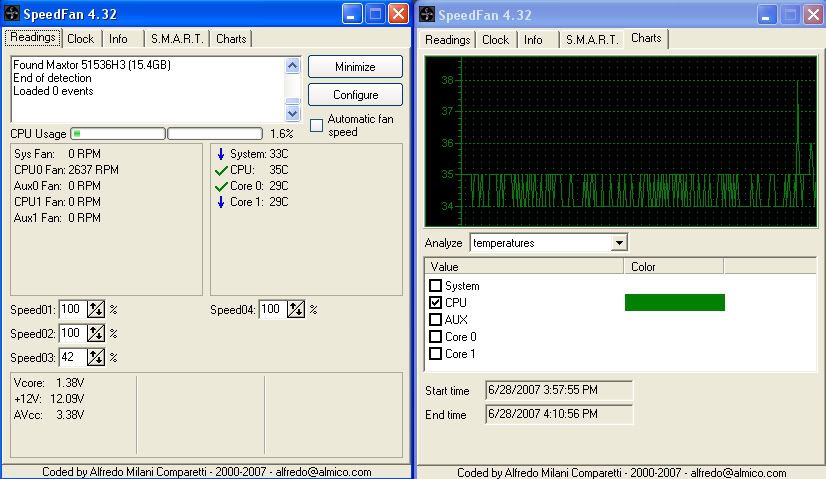Viewport: 826px width, 479px height.
Task: Click the Speed04 spinner arrows
Action: click(x=296, y=310)
